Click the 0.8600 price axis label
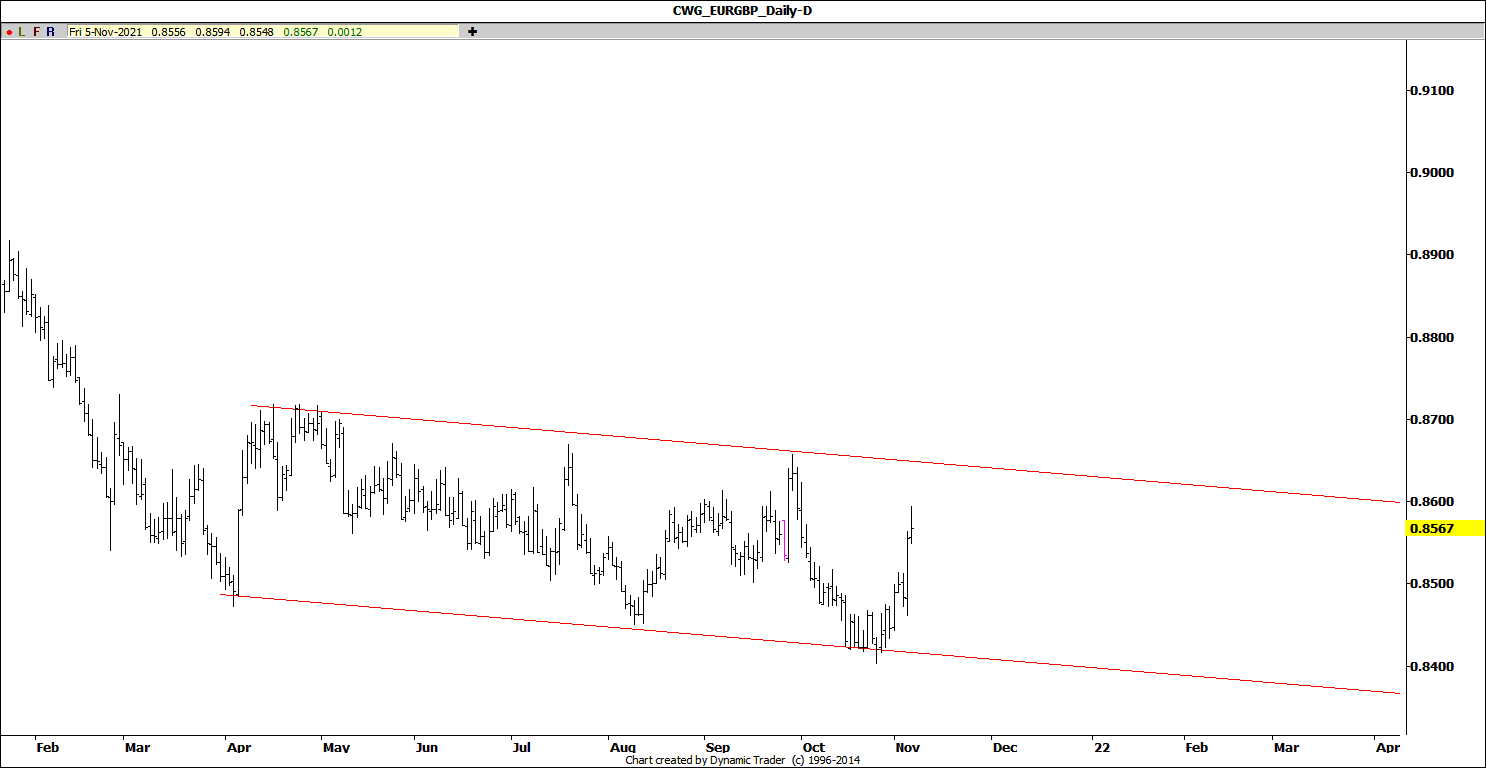 [1431, 502]
